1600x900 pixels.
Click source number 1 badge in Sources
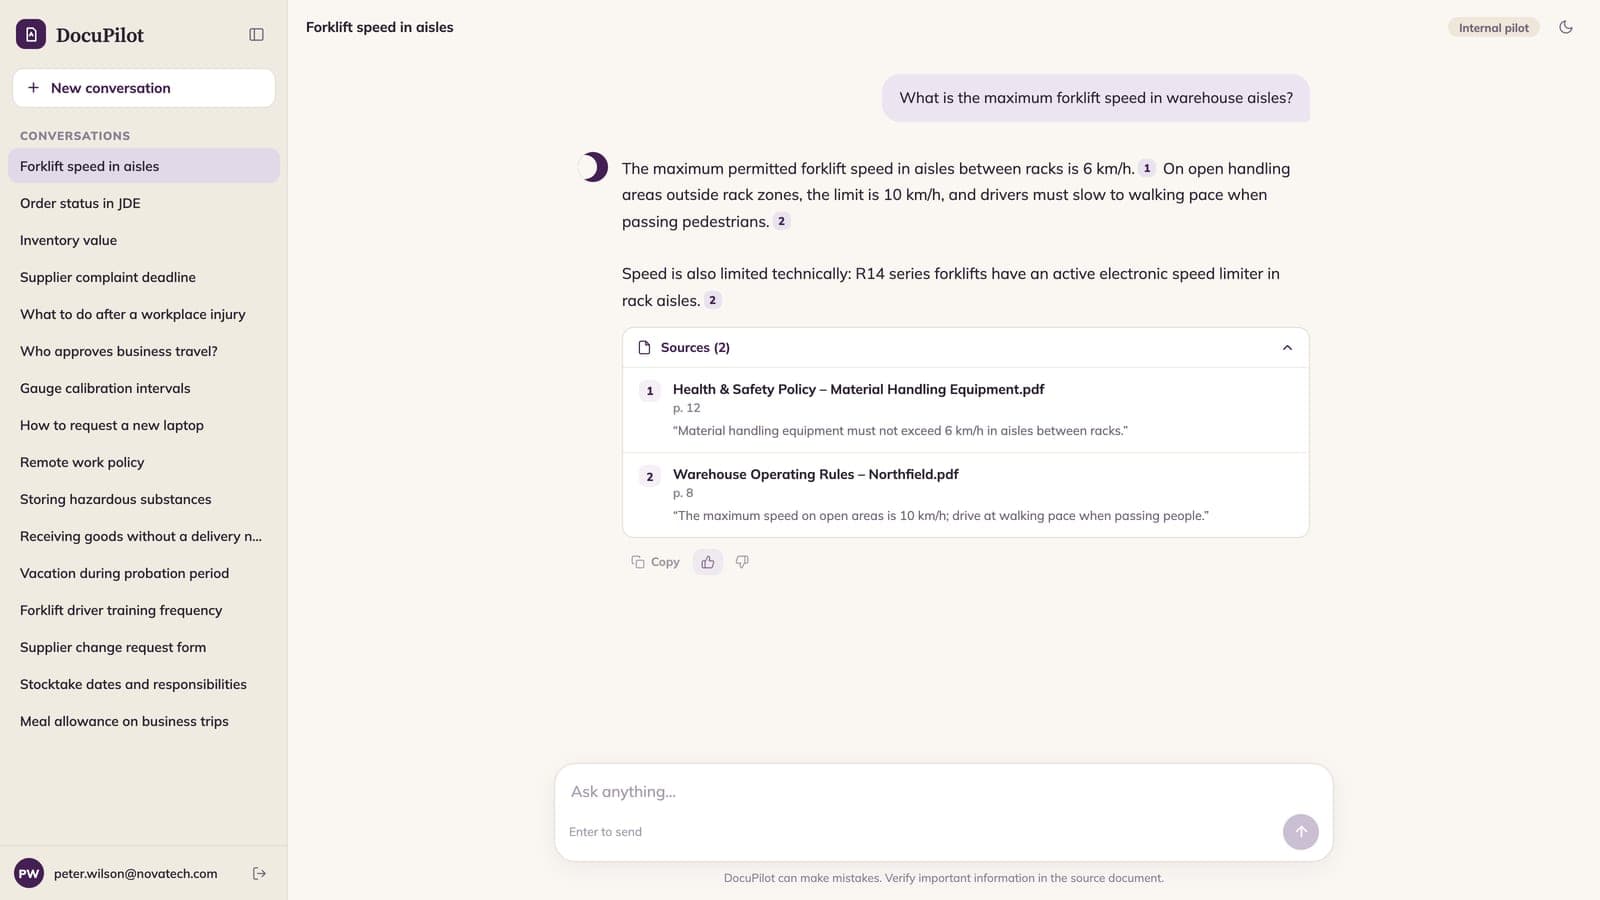point(650,391)
